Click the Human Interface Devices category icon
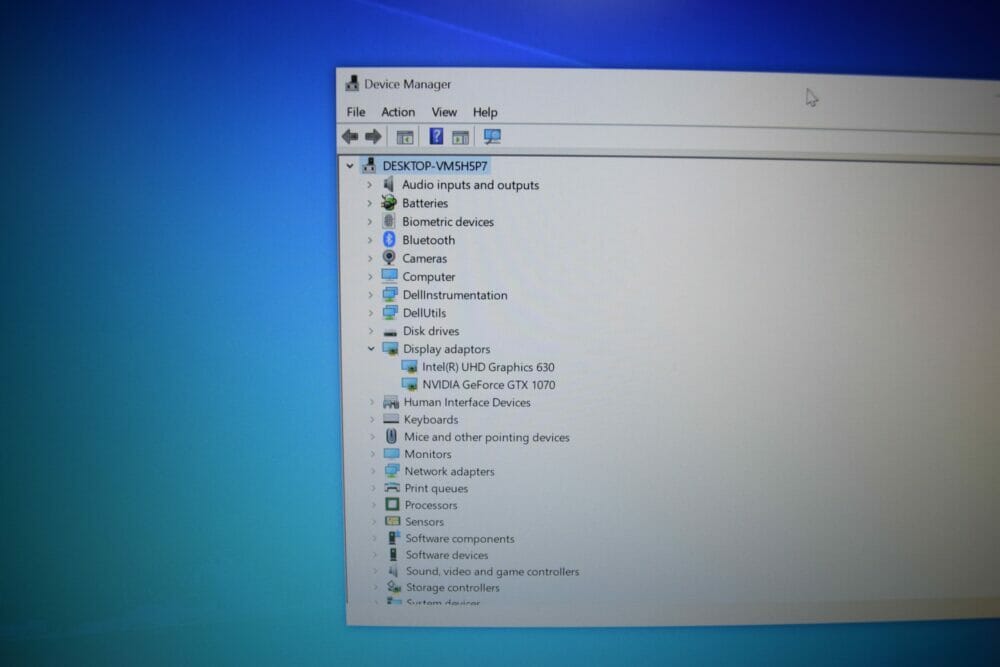 (391, 402)
